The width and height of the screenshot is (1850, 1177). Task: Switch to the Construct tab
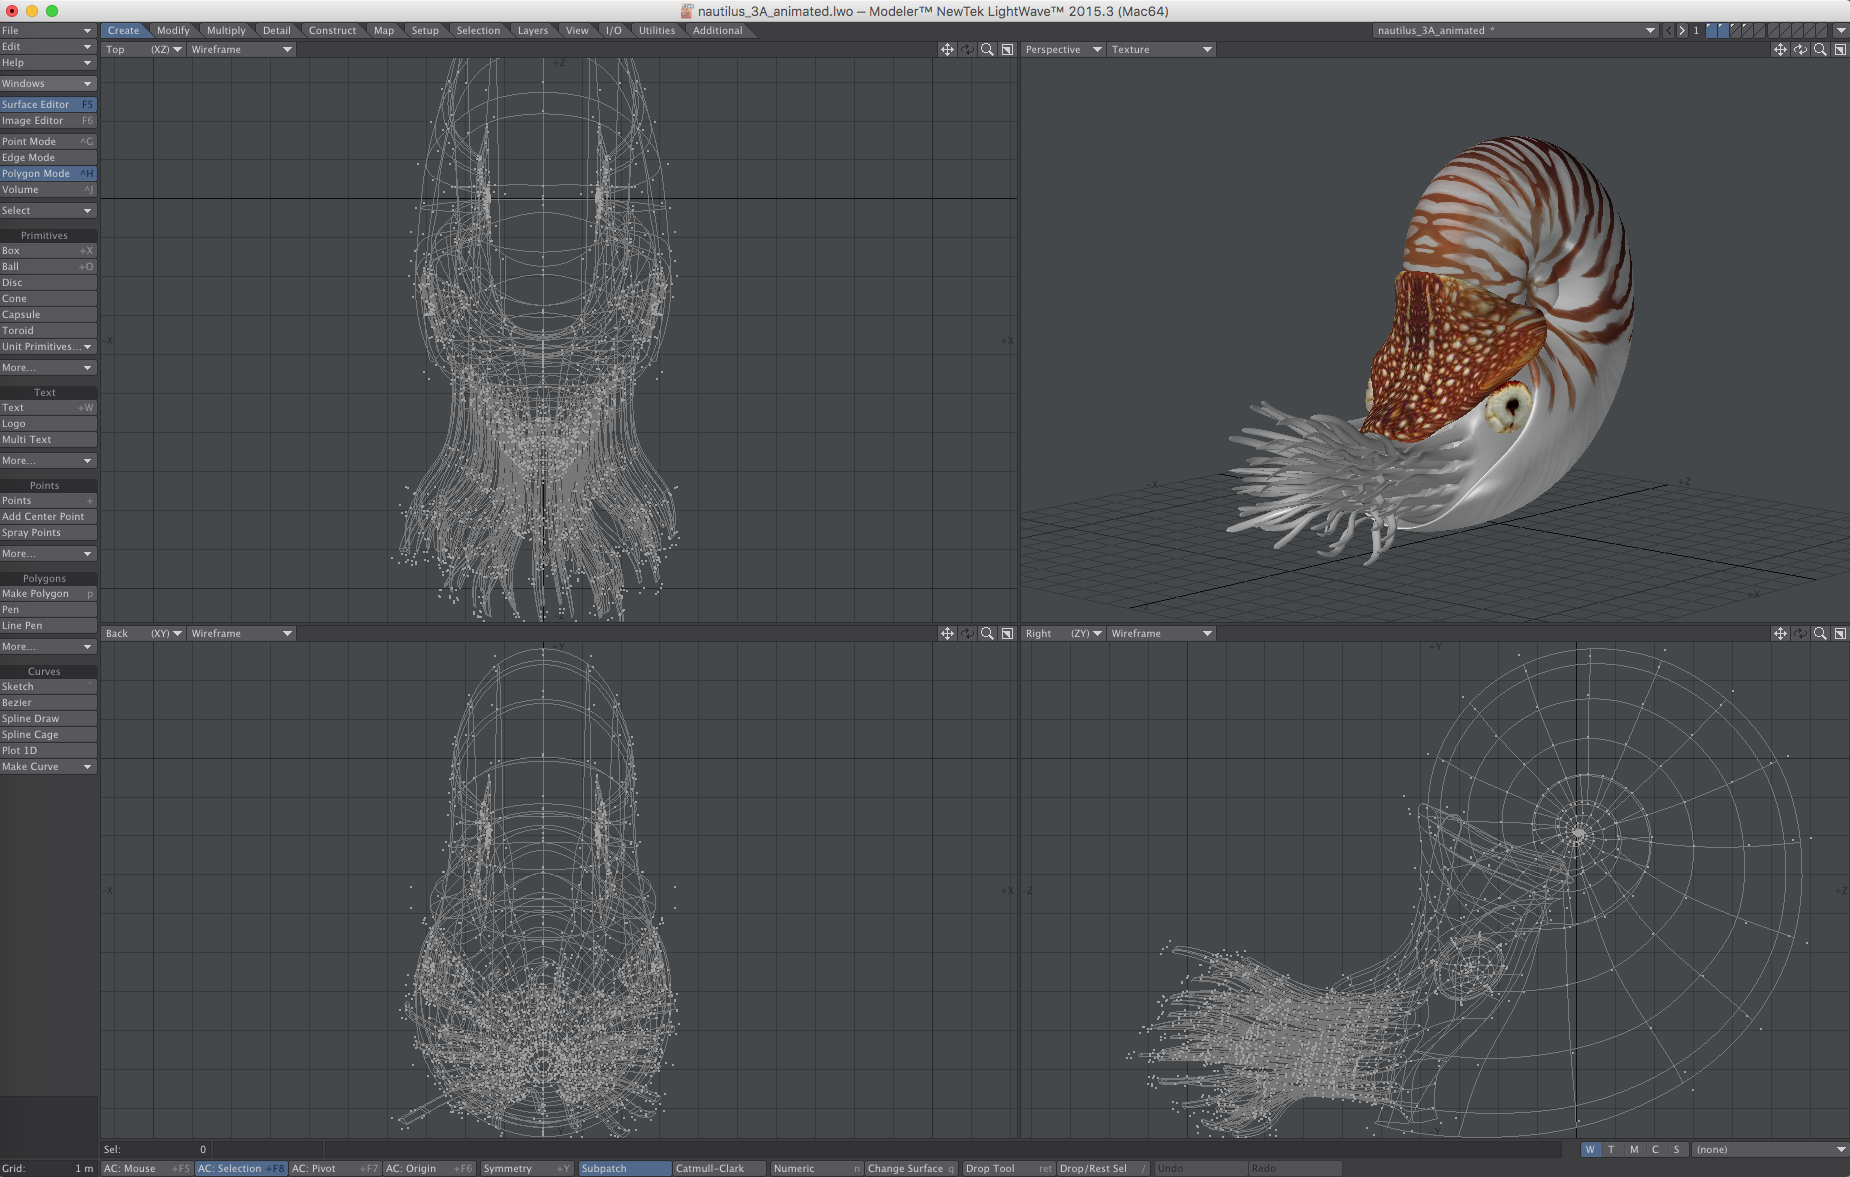click(x=332, y=30)
